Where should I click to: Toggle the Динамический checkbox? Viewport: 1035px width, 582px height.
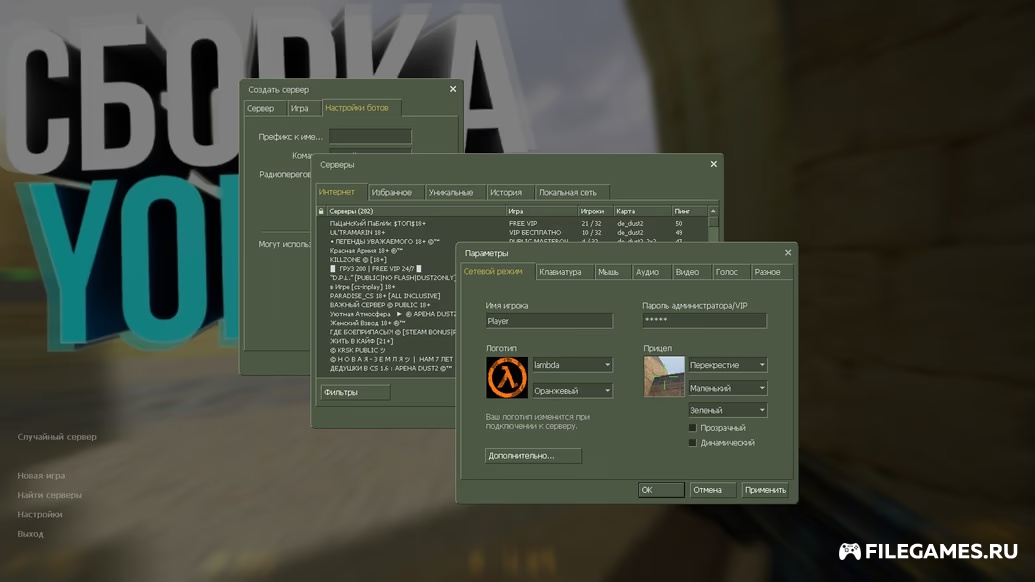click(692, 443)
